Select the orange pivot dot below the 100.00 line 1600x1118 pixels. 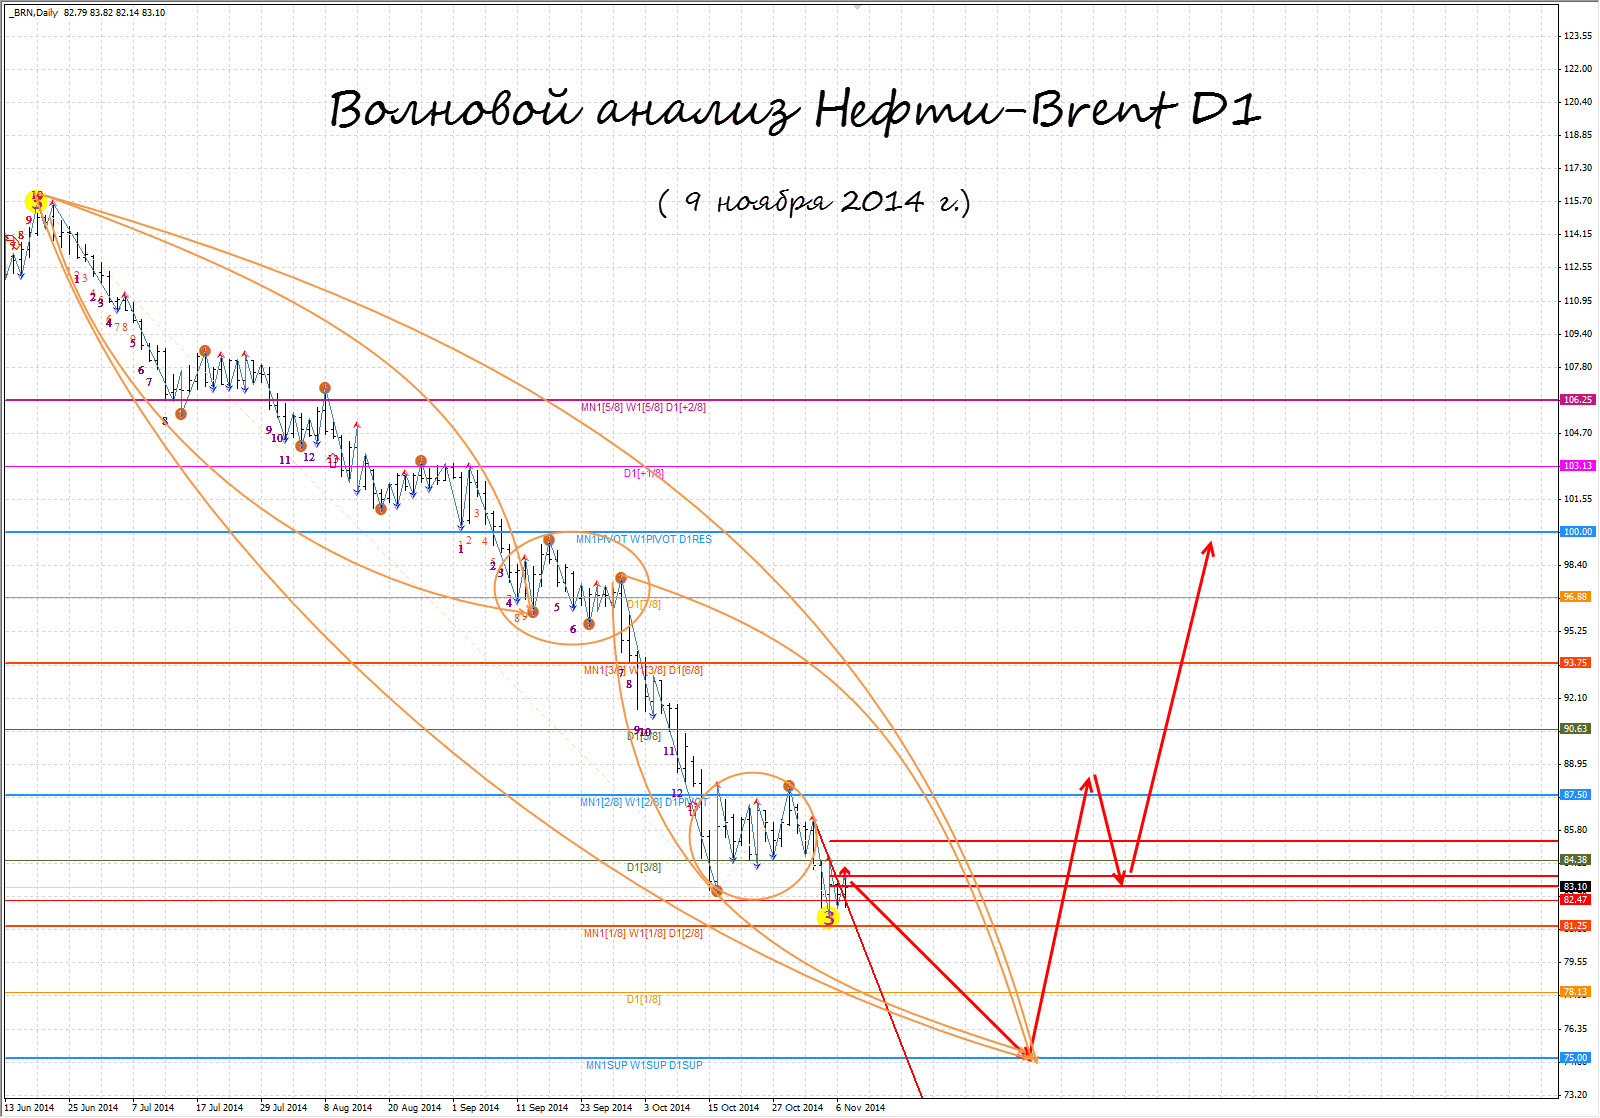(548, 540)
